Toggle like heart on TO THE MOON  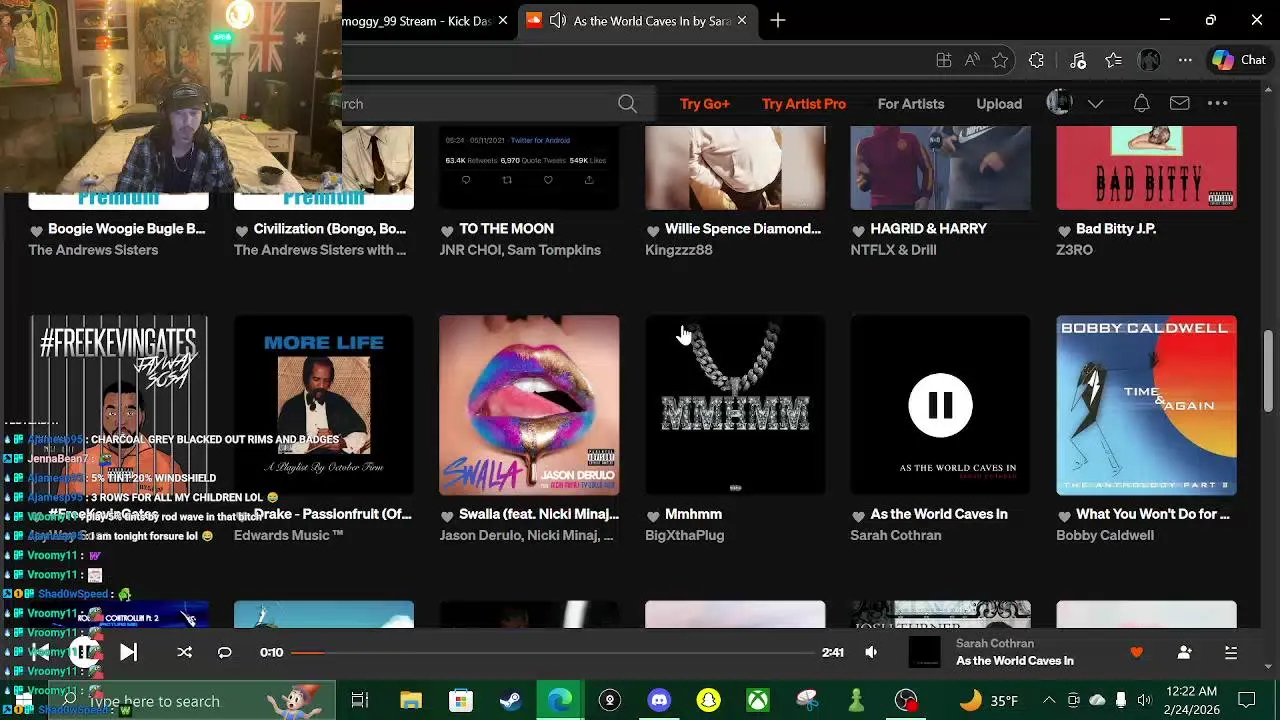pos(447,231)
